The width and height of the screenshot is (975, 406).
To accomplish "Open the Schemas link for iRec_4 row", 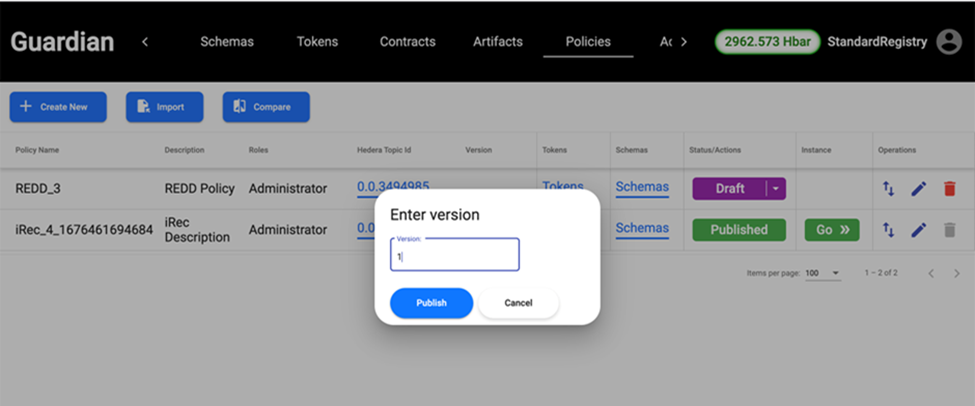I will tap(642, 229).
